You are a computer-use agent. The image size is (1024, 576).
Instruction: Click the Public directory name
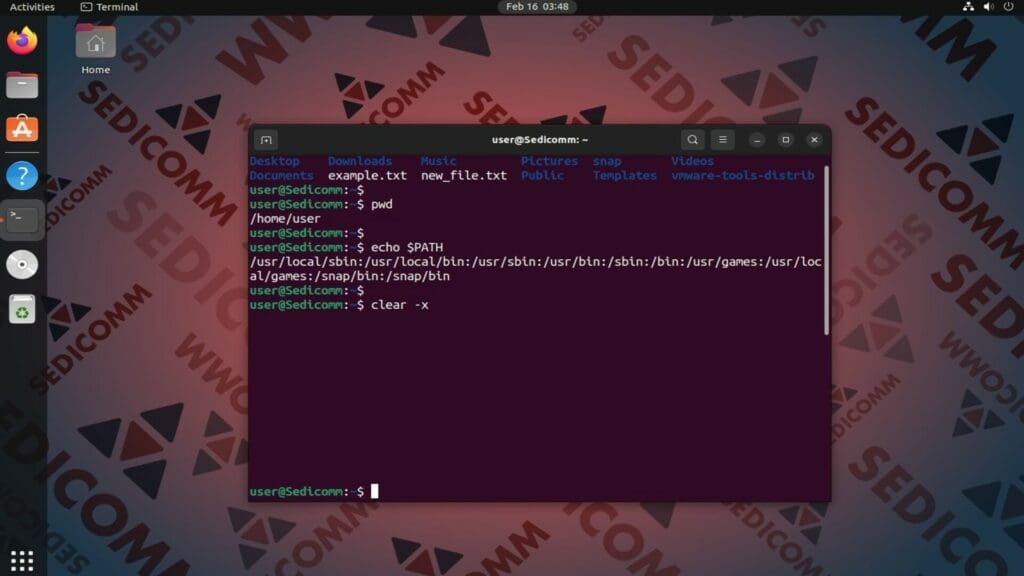point(542,176)
